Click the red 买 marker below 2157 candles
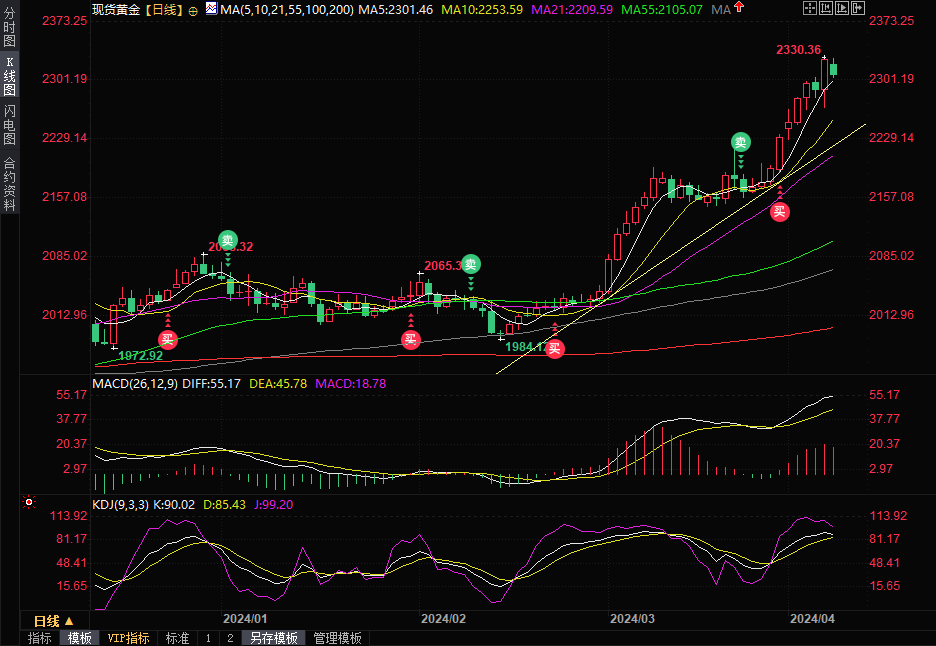The image size is (936, 646). click(x=779, y=211)
